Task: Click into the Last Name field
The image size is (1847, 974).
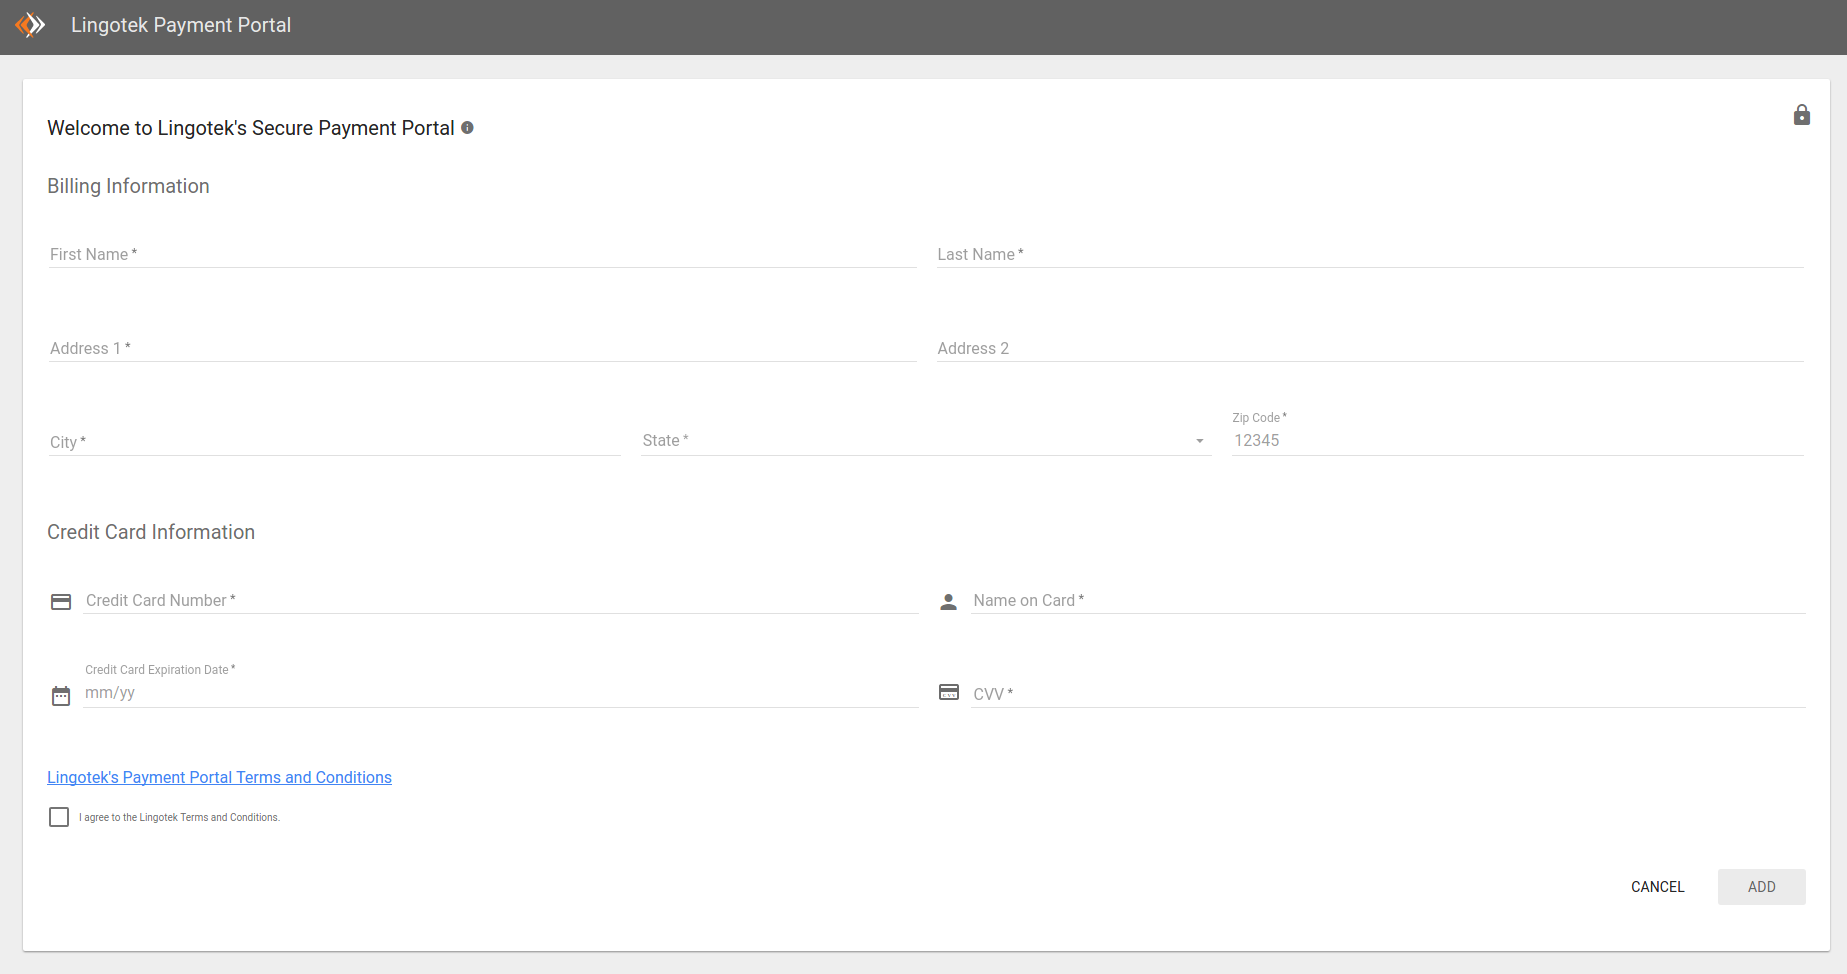Action: tap(1370, 254)
